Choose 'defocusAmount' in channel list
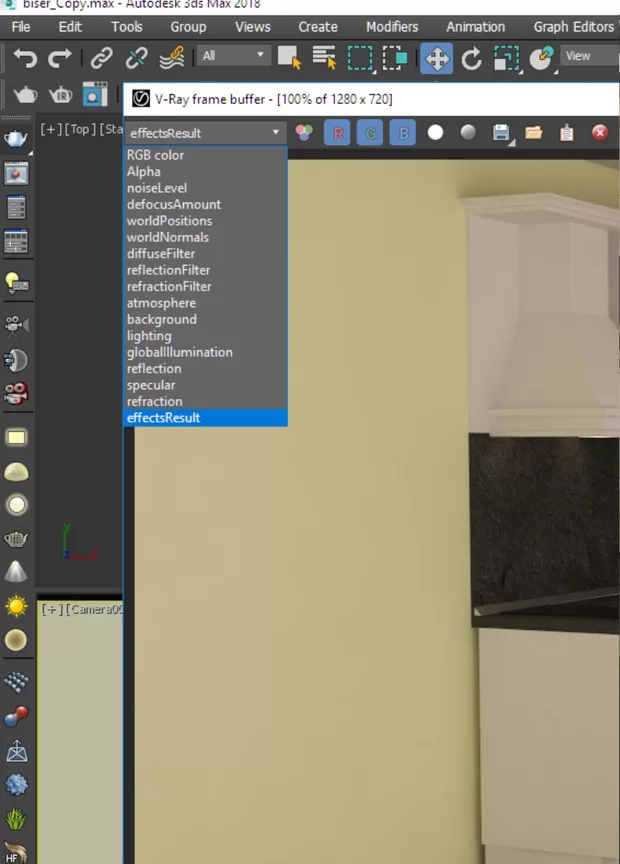620x864 pixels. (x=206, y=204)
